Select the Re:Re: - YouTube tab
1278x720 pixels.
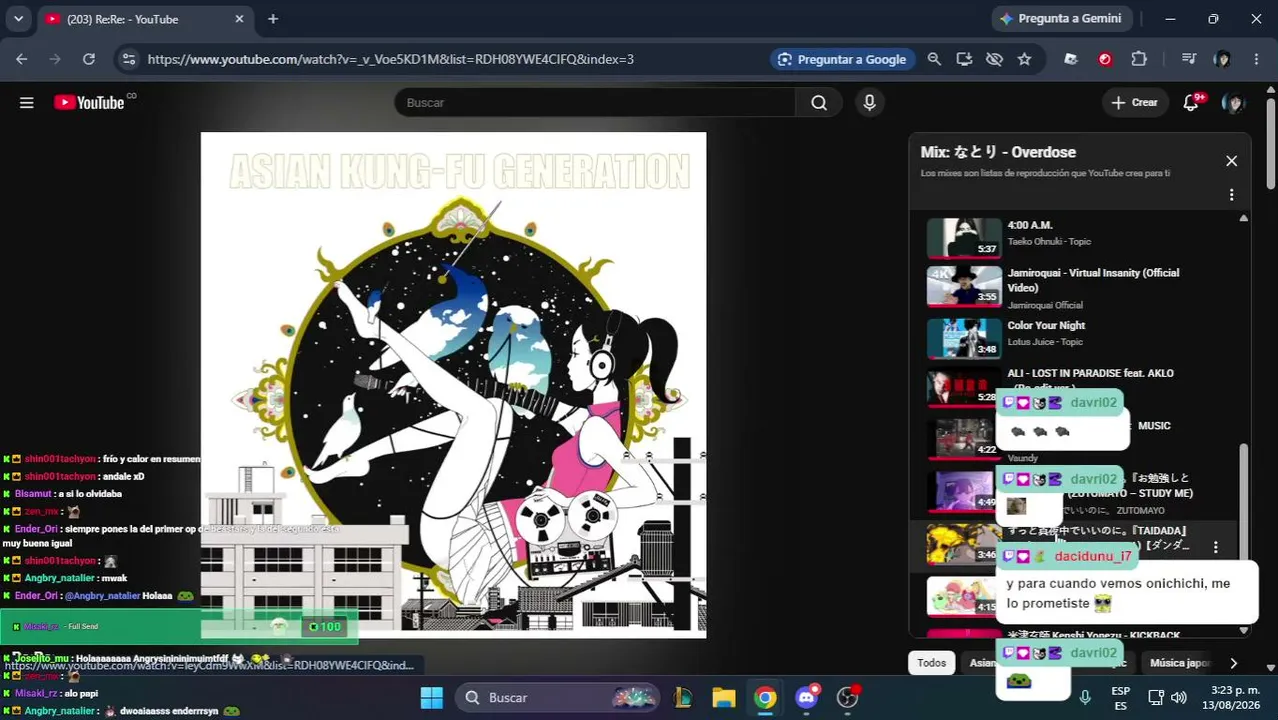tap(145, 19)
